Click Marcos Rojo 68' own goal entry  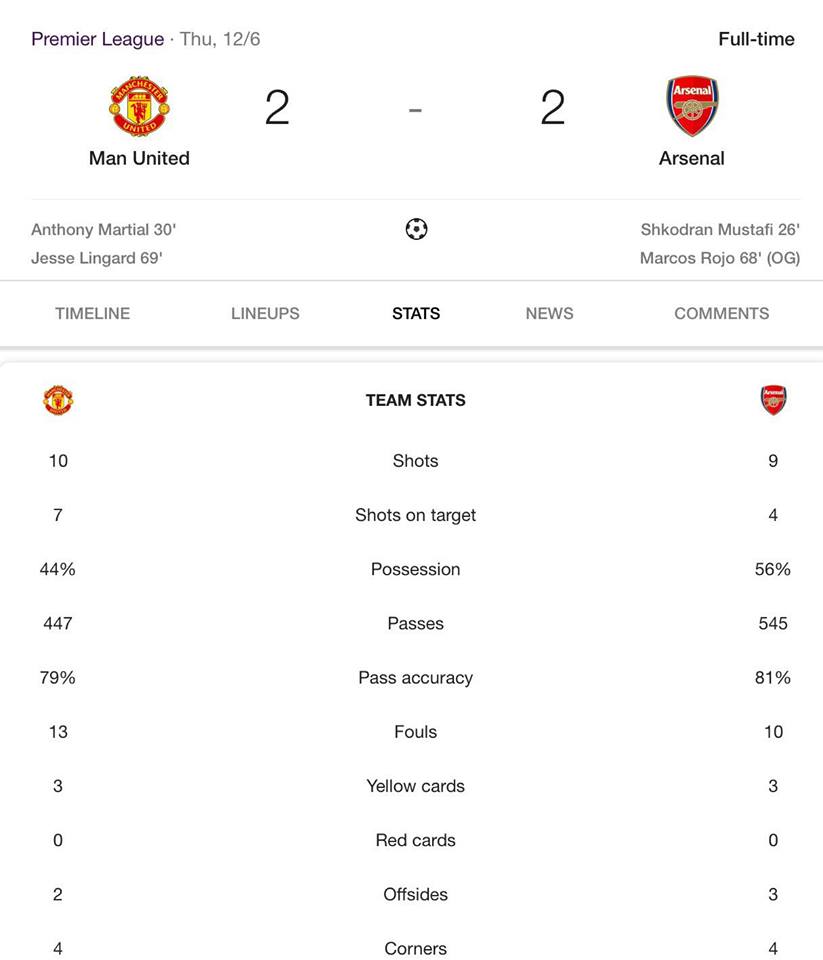(x=720, y=258)
